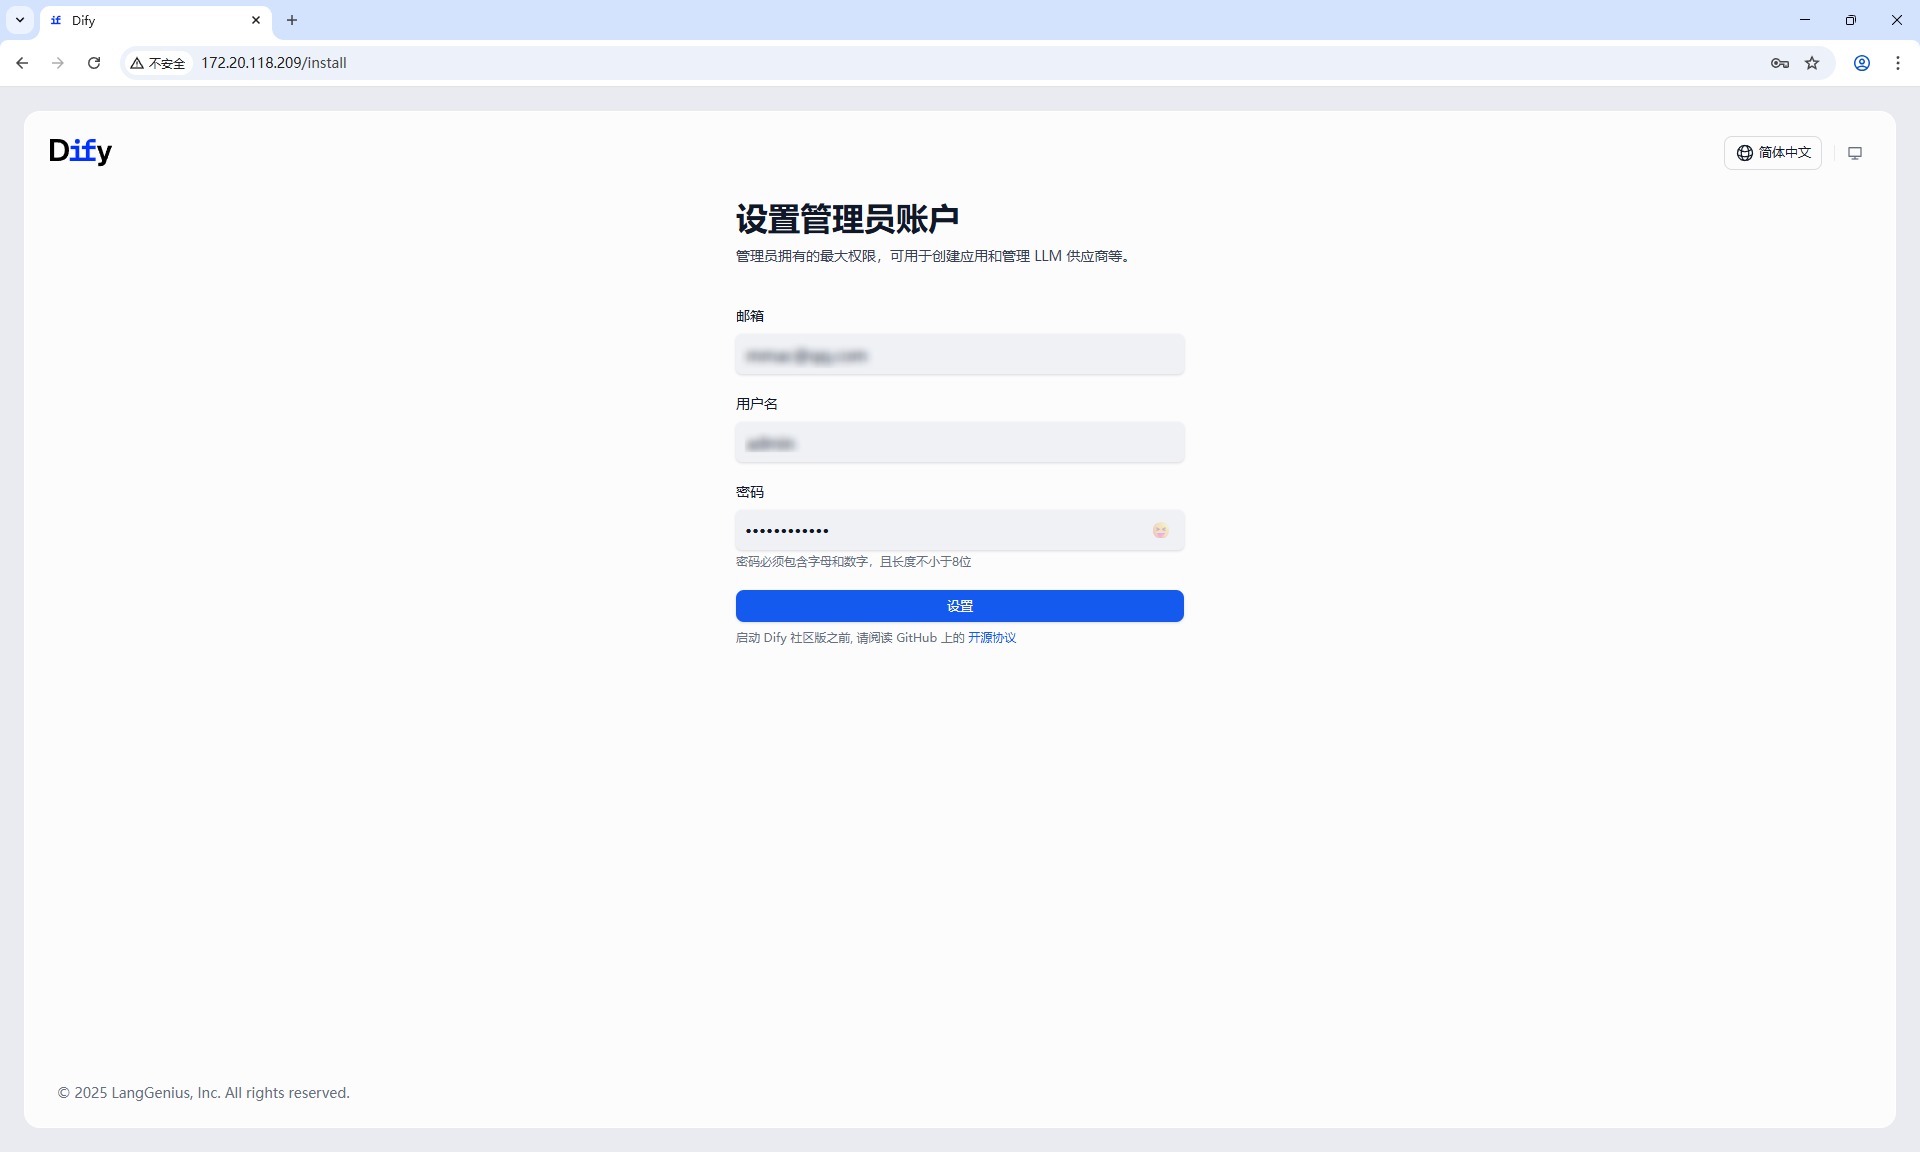This screenshot has width=1920, height=1152.
Task: Open the 开源协议 license link
Action: (991, 638)
